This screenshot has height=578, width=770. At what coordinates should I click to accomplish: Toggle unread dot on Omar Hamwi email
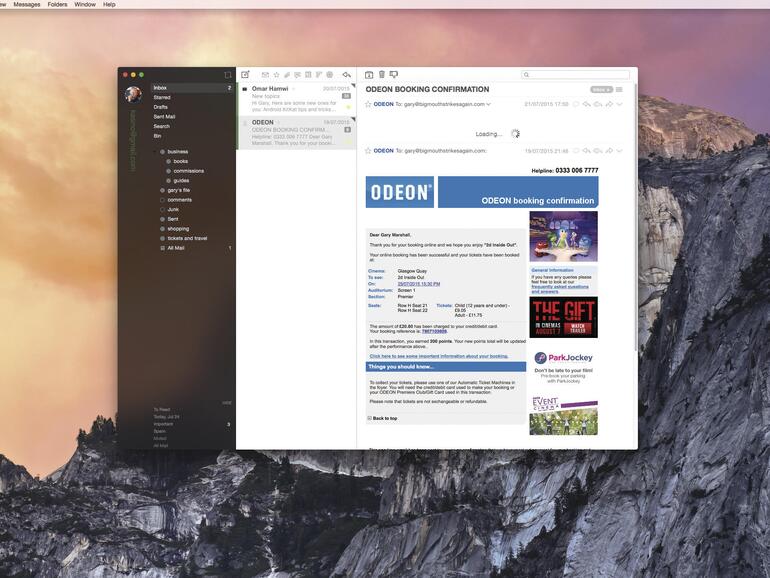[x=245, y=89]
